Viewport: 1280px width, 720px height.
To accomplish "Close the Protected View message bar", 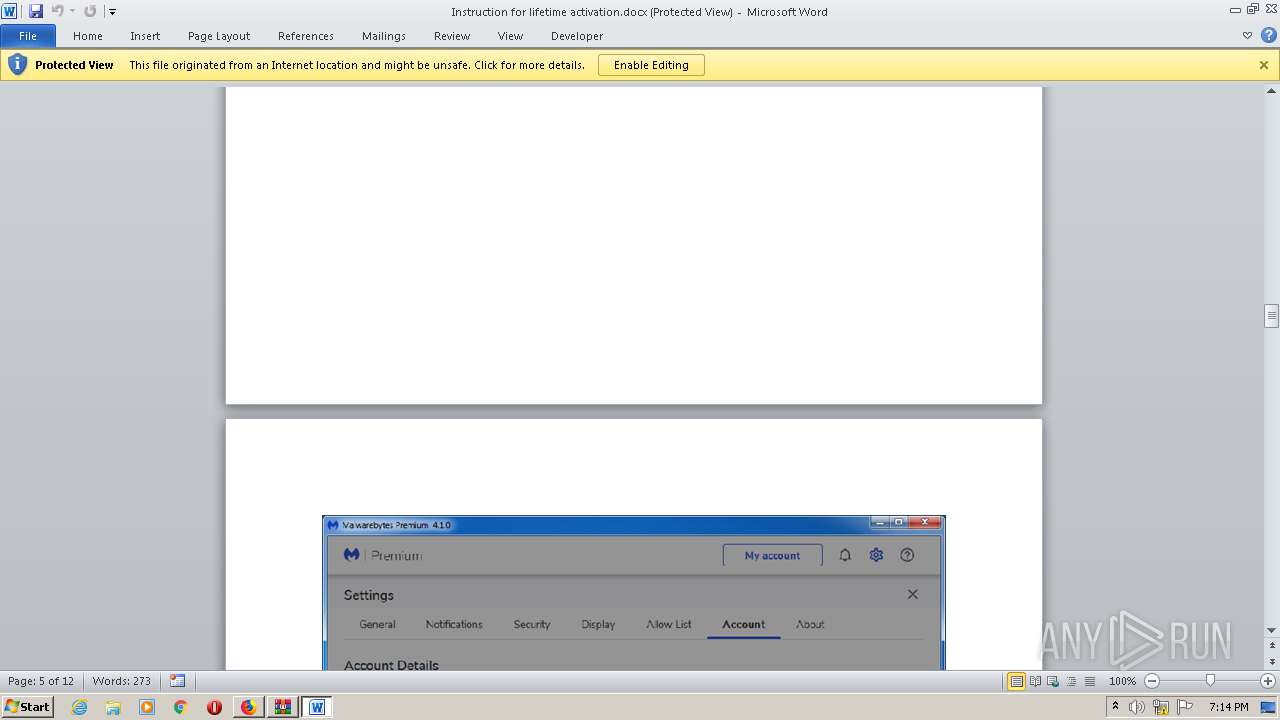I will 1264,65.
